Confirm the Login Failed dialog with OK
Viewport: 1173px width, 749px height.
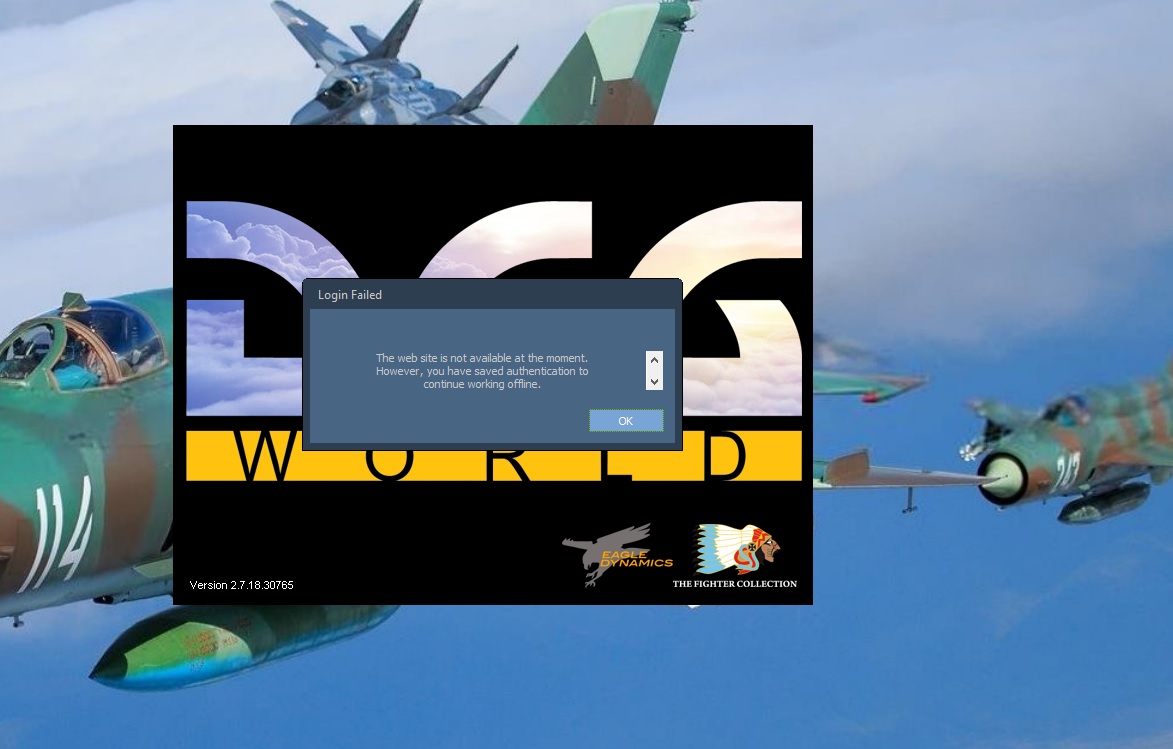(625, 421)
